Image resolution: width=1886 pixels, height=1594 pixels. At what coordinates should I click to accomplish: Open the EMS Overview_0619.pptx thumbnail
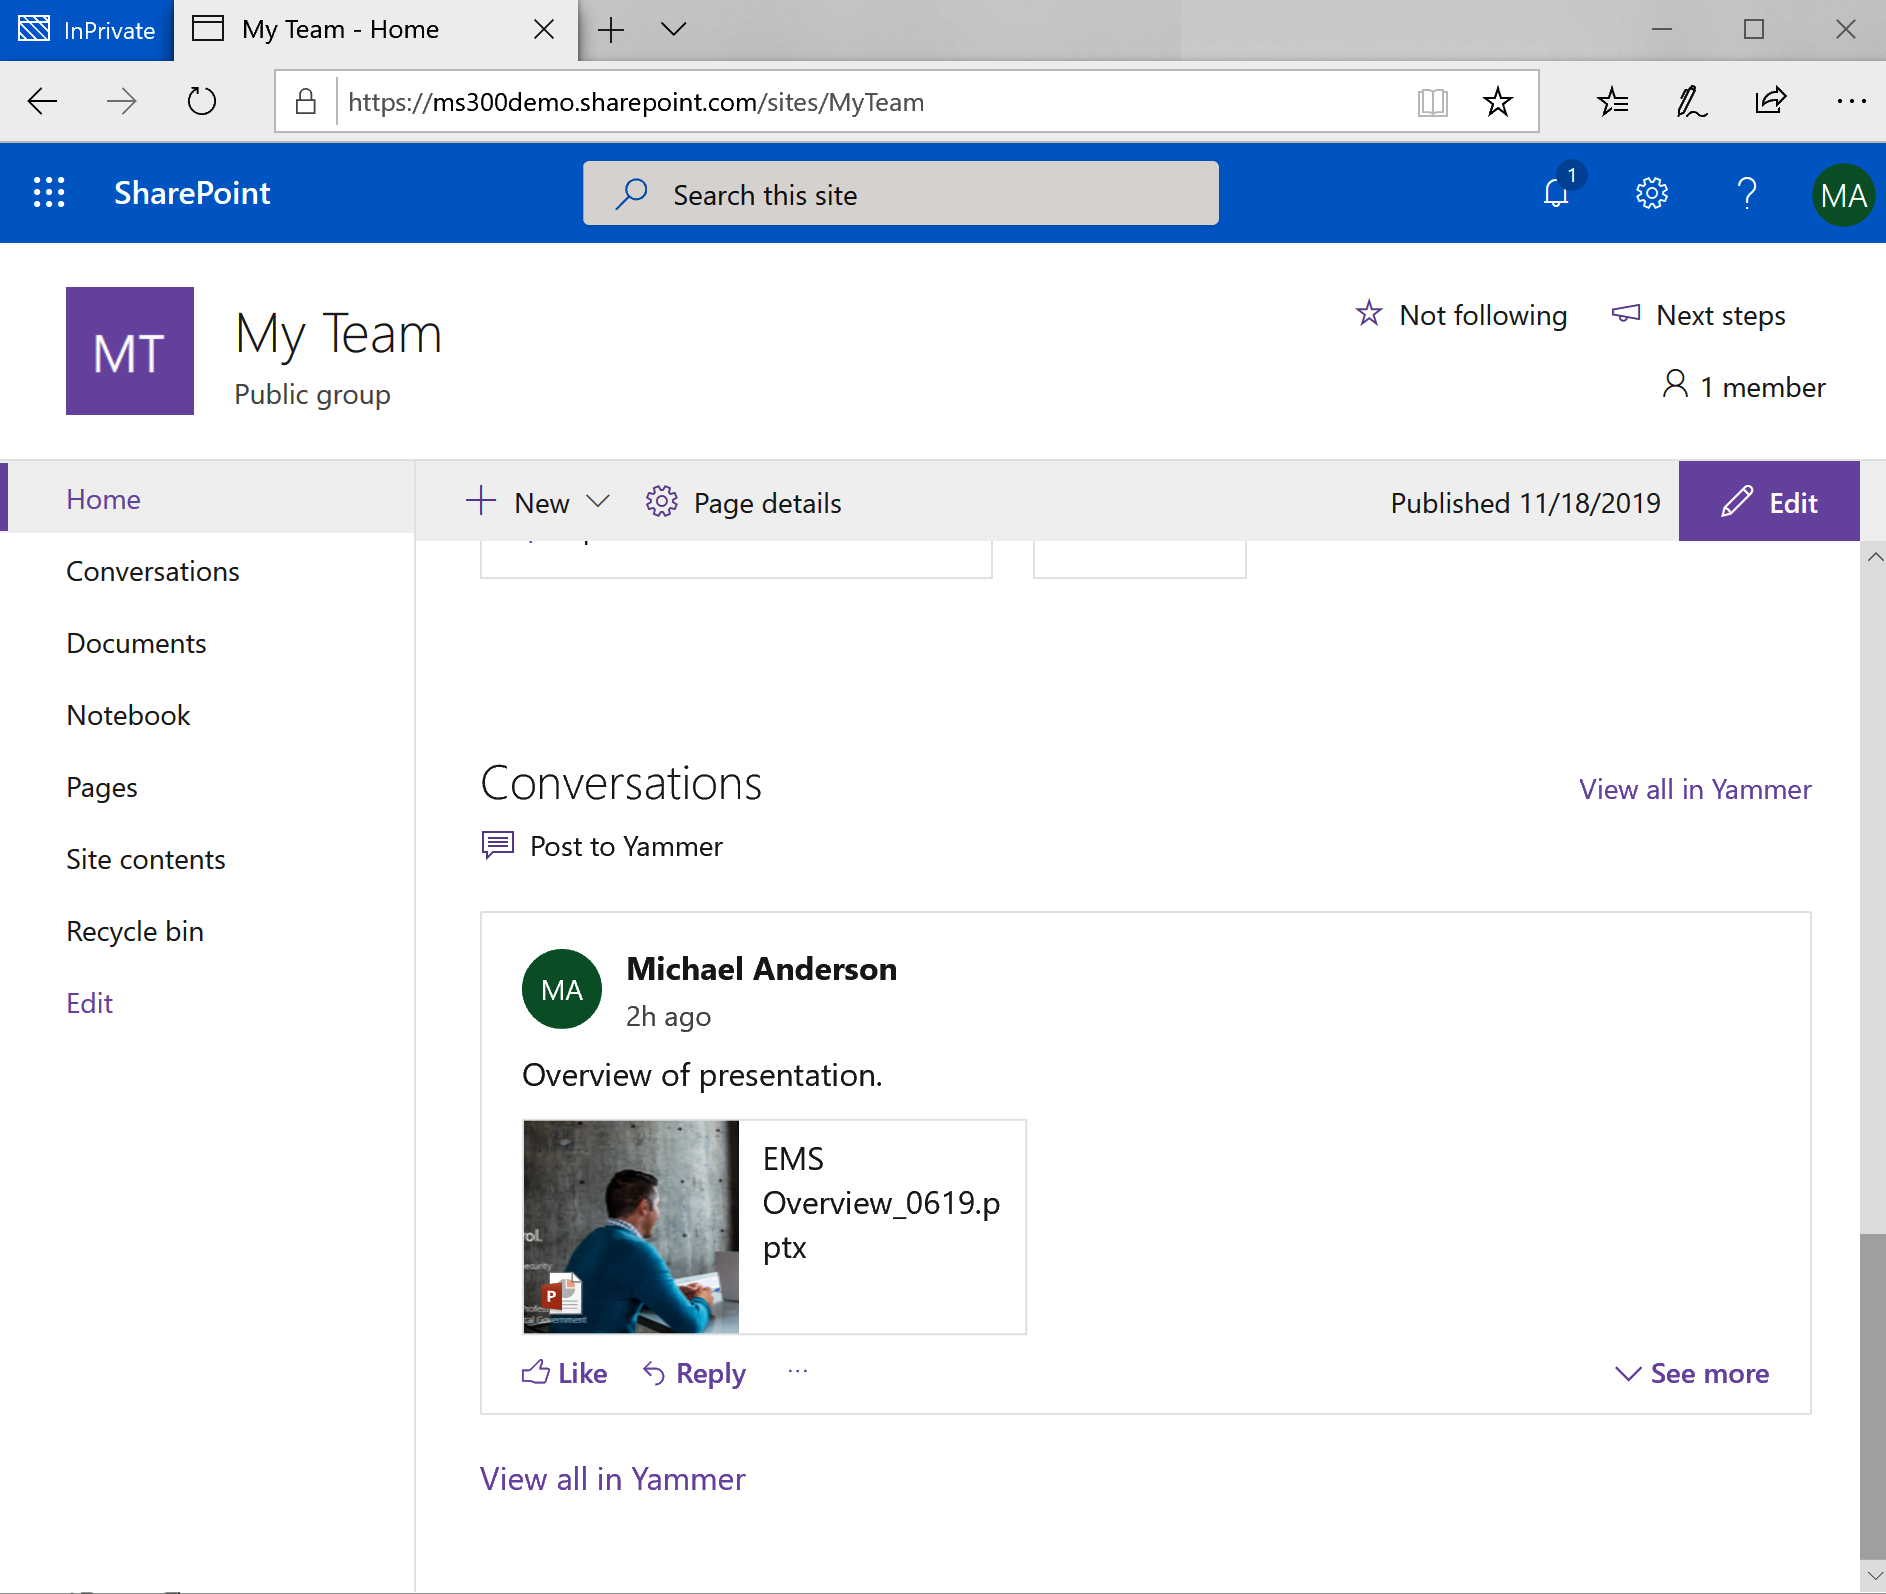[x=631, y=1227]
